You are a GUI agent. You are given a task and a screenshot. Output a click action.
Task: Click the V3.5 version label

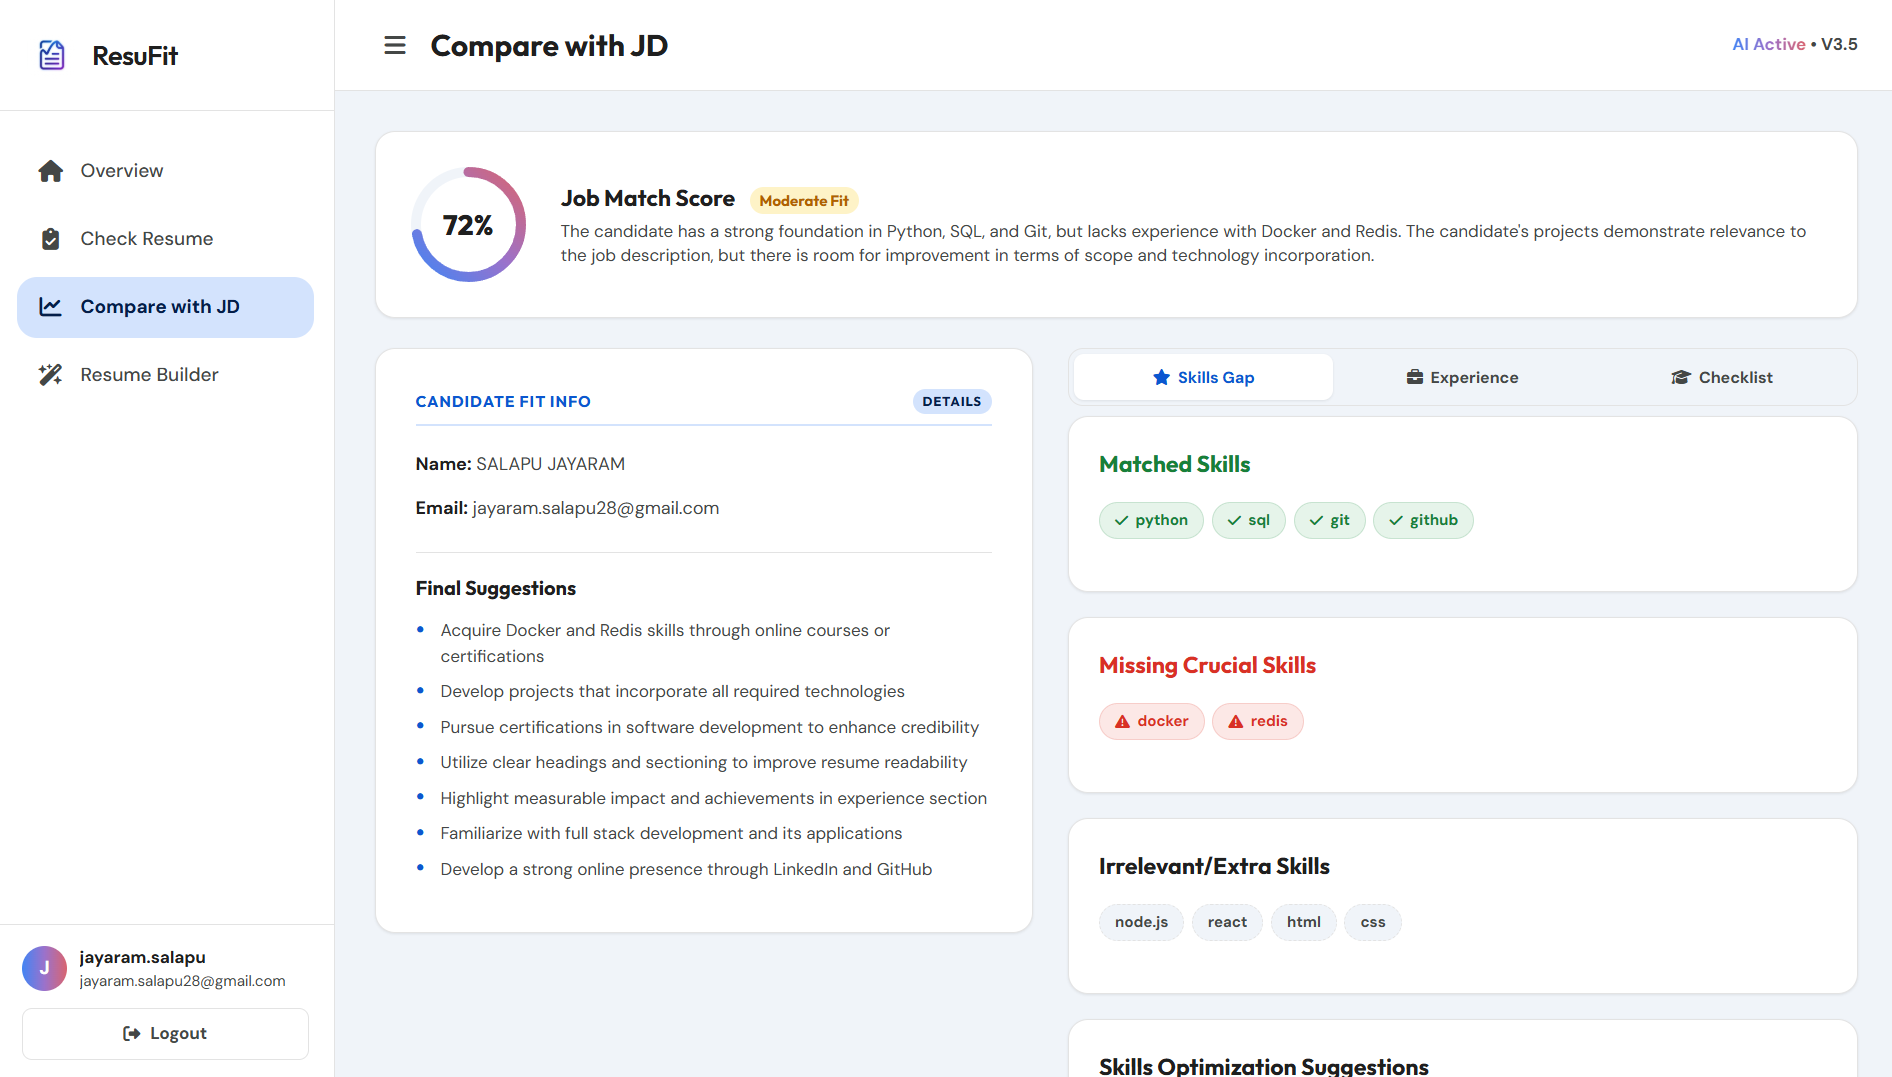click(x=1839, y=44)
